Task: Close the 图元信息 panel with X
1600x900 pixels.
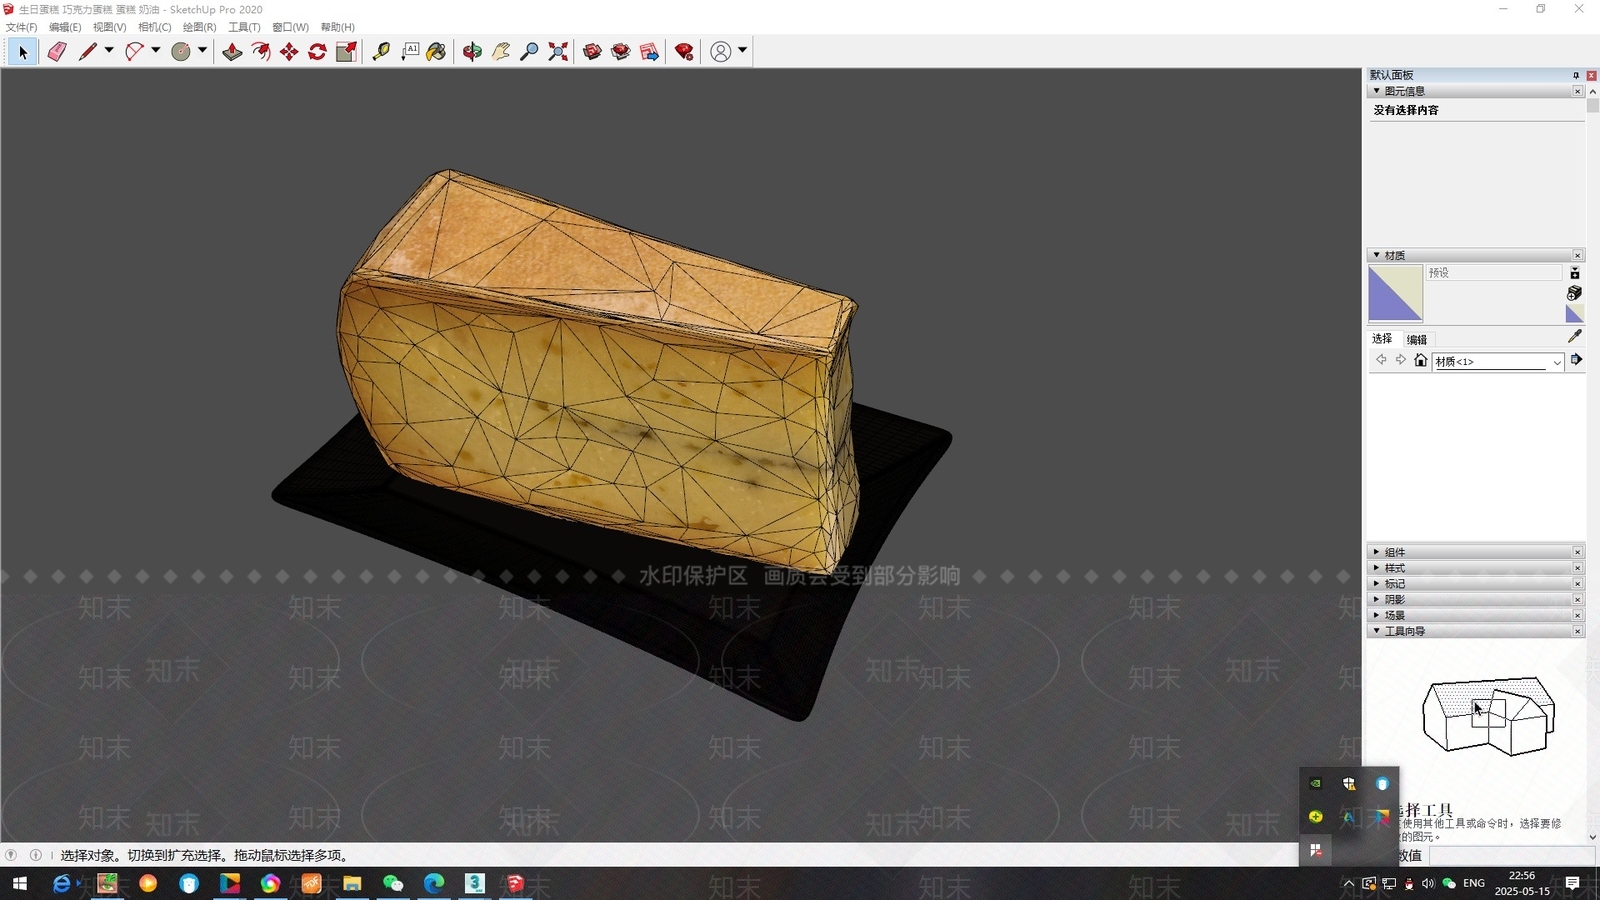Action: point(1578,91)
